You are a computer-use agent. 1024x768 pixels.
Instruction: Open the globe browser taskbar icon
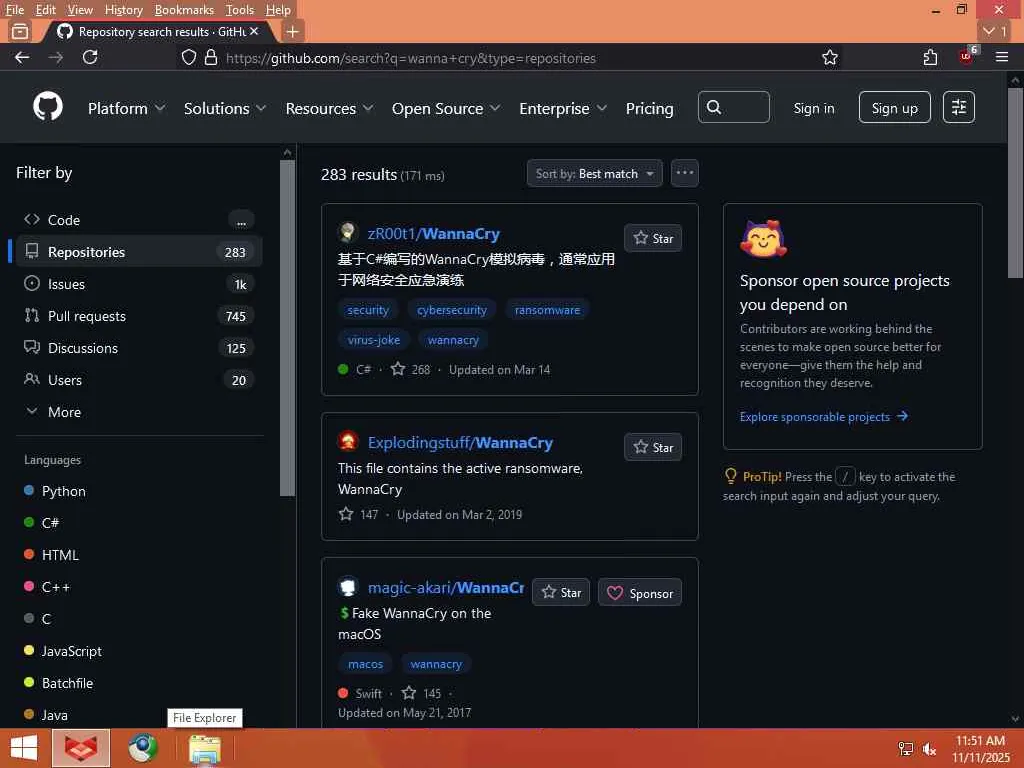(142, 748)
